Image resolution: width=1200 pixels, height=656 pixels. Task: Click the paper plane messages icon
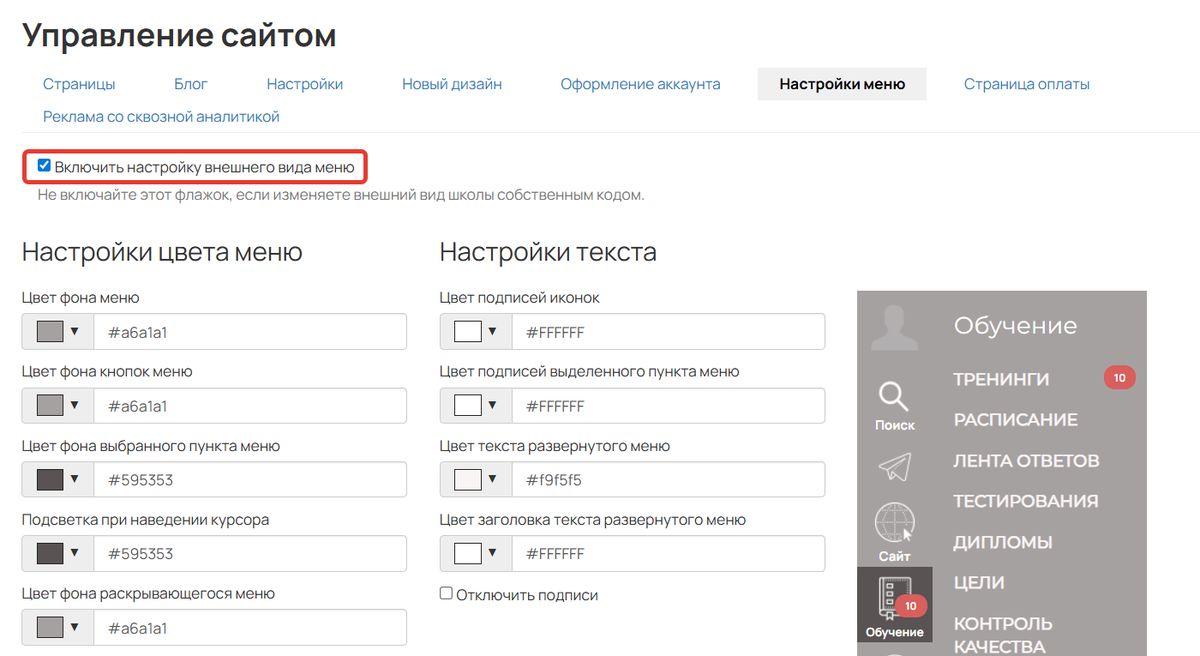point(894,467)
